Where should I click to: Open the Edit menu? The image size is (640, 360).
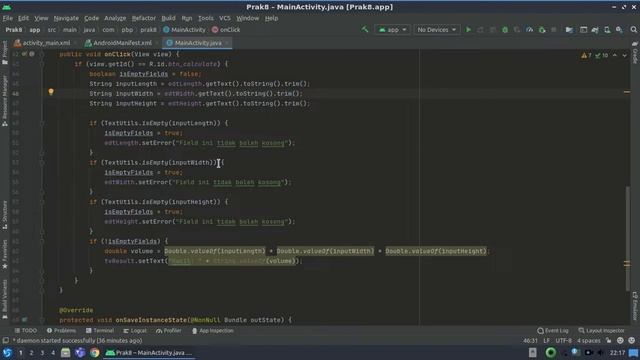pos(23,18)
